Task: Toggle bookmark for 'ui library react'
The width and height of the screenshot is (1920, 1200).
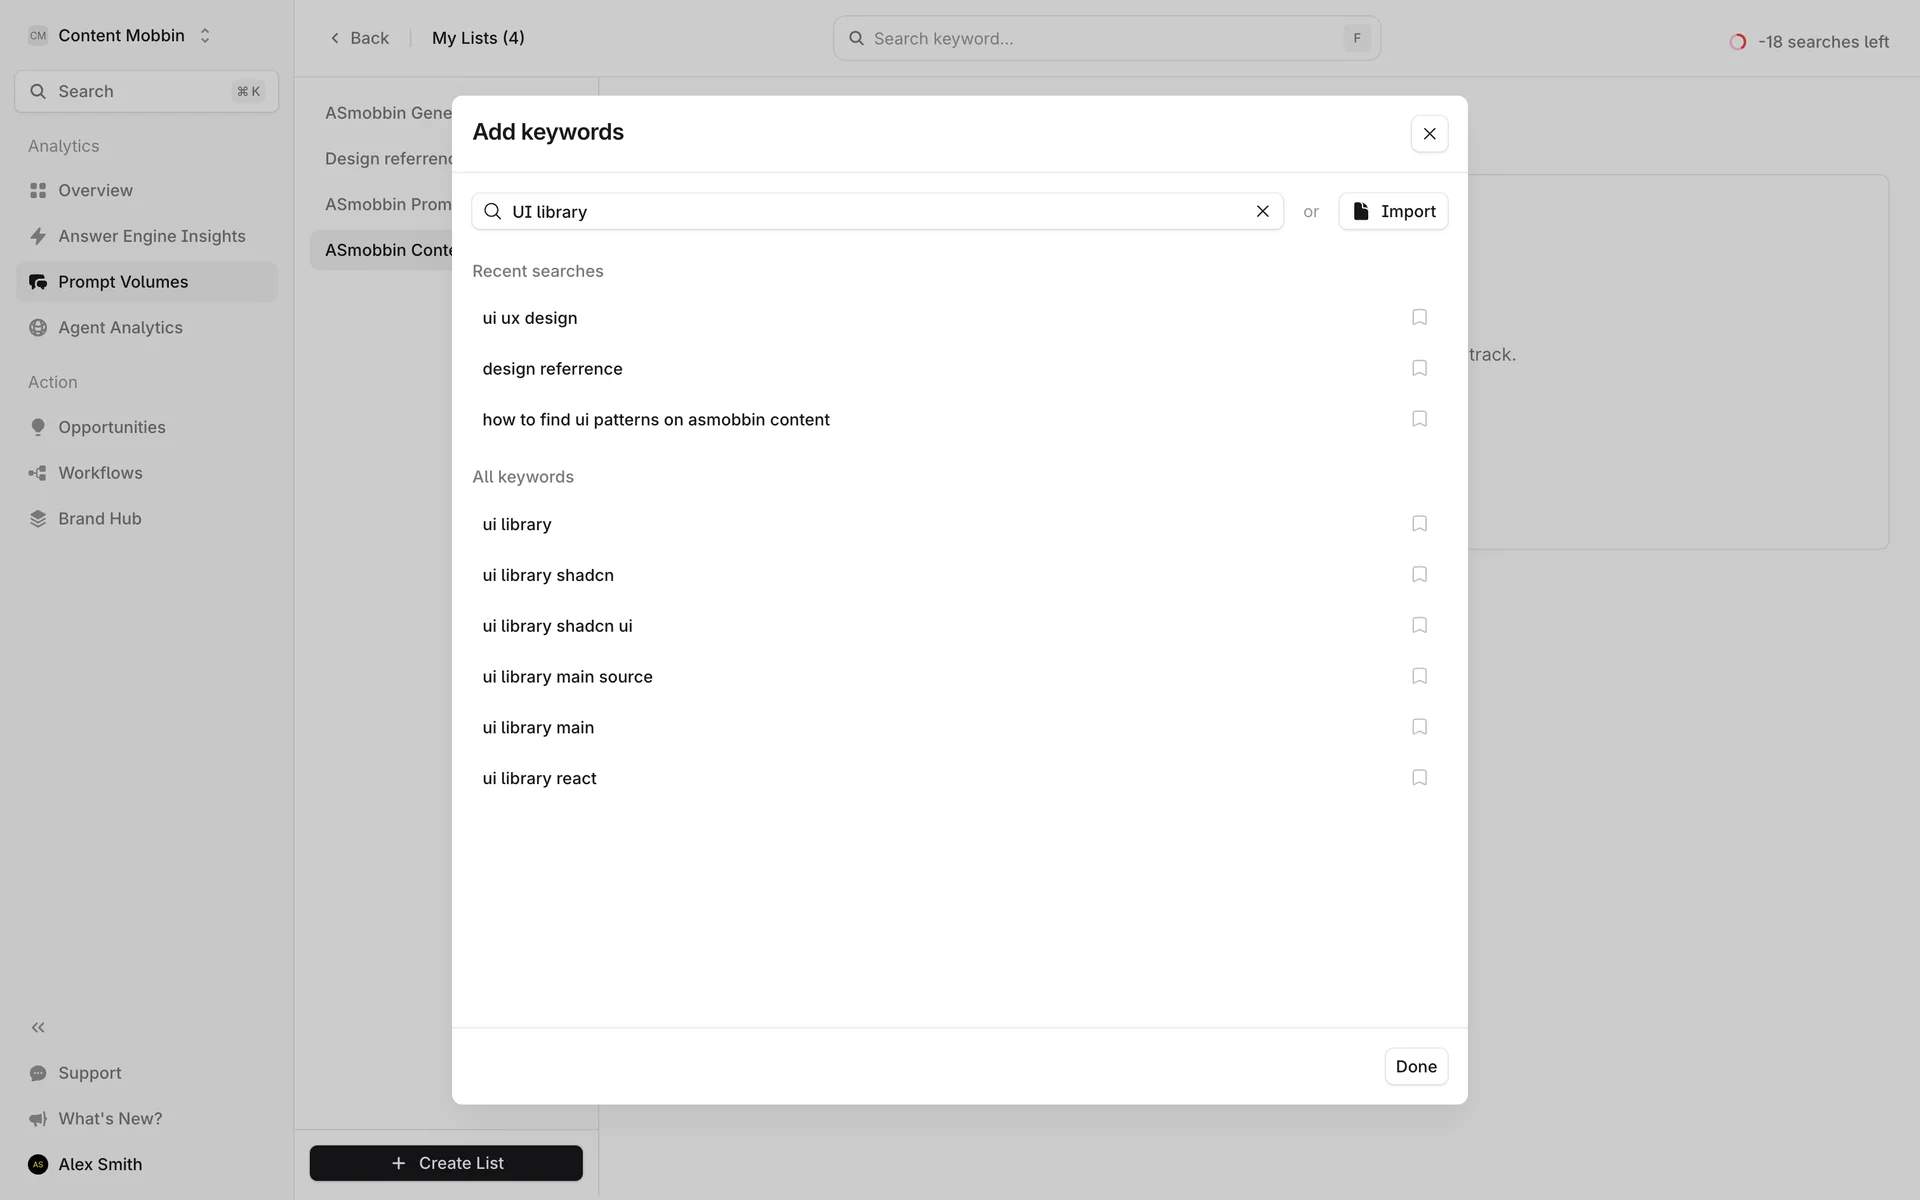Action: tap(1418, 777)
